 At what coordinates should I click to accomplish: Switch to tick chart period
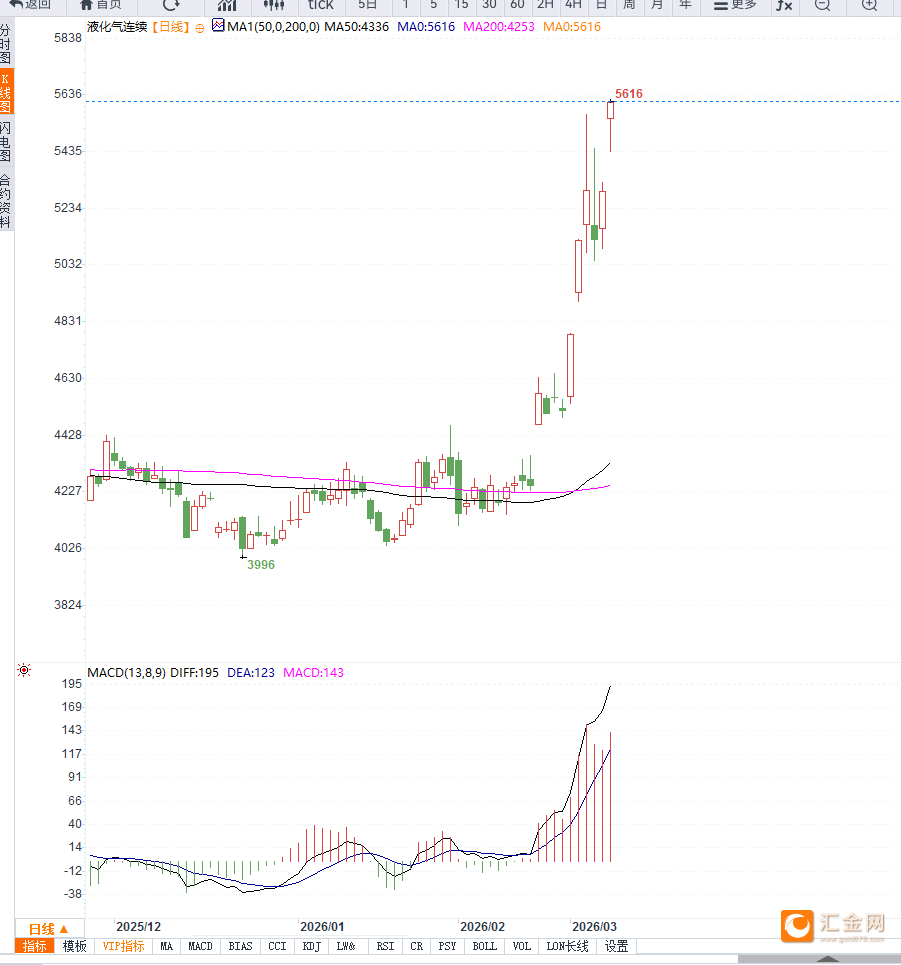click(x=321, y=5)
